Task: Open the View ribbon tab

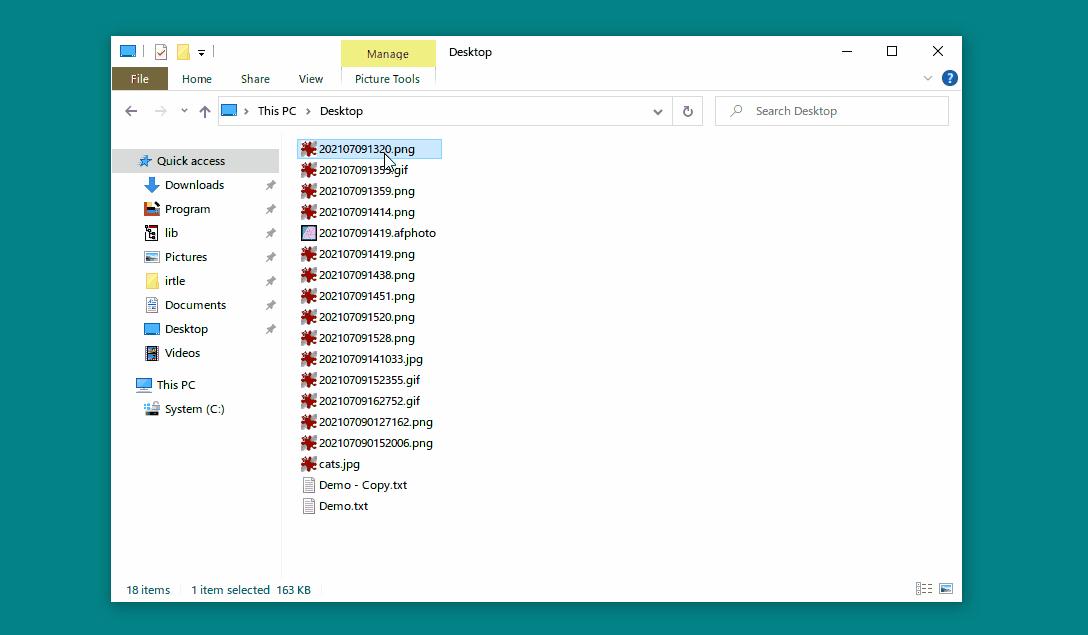Action: coord(311,79)
